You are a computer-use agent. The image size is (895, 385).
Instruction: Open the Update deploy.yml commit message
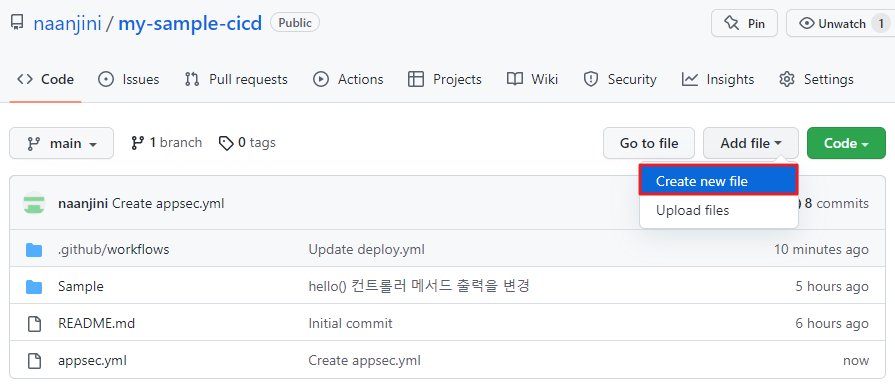[366, 250]
